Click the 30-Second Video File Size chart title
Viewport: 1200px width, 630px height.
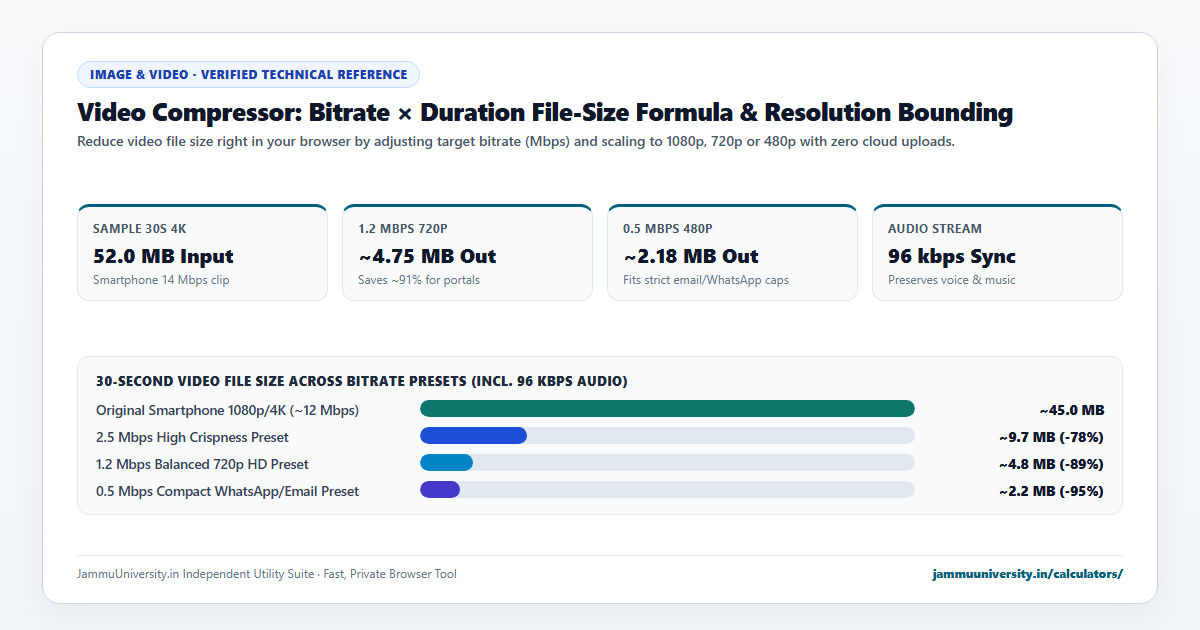(362, 381)
